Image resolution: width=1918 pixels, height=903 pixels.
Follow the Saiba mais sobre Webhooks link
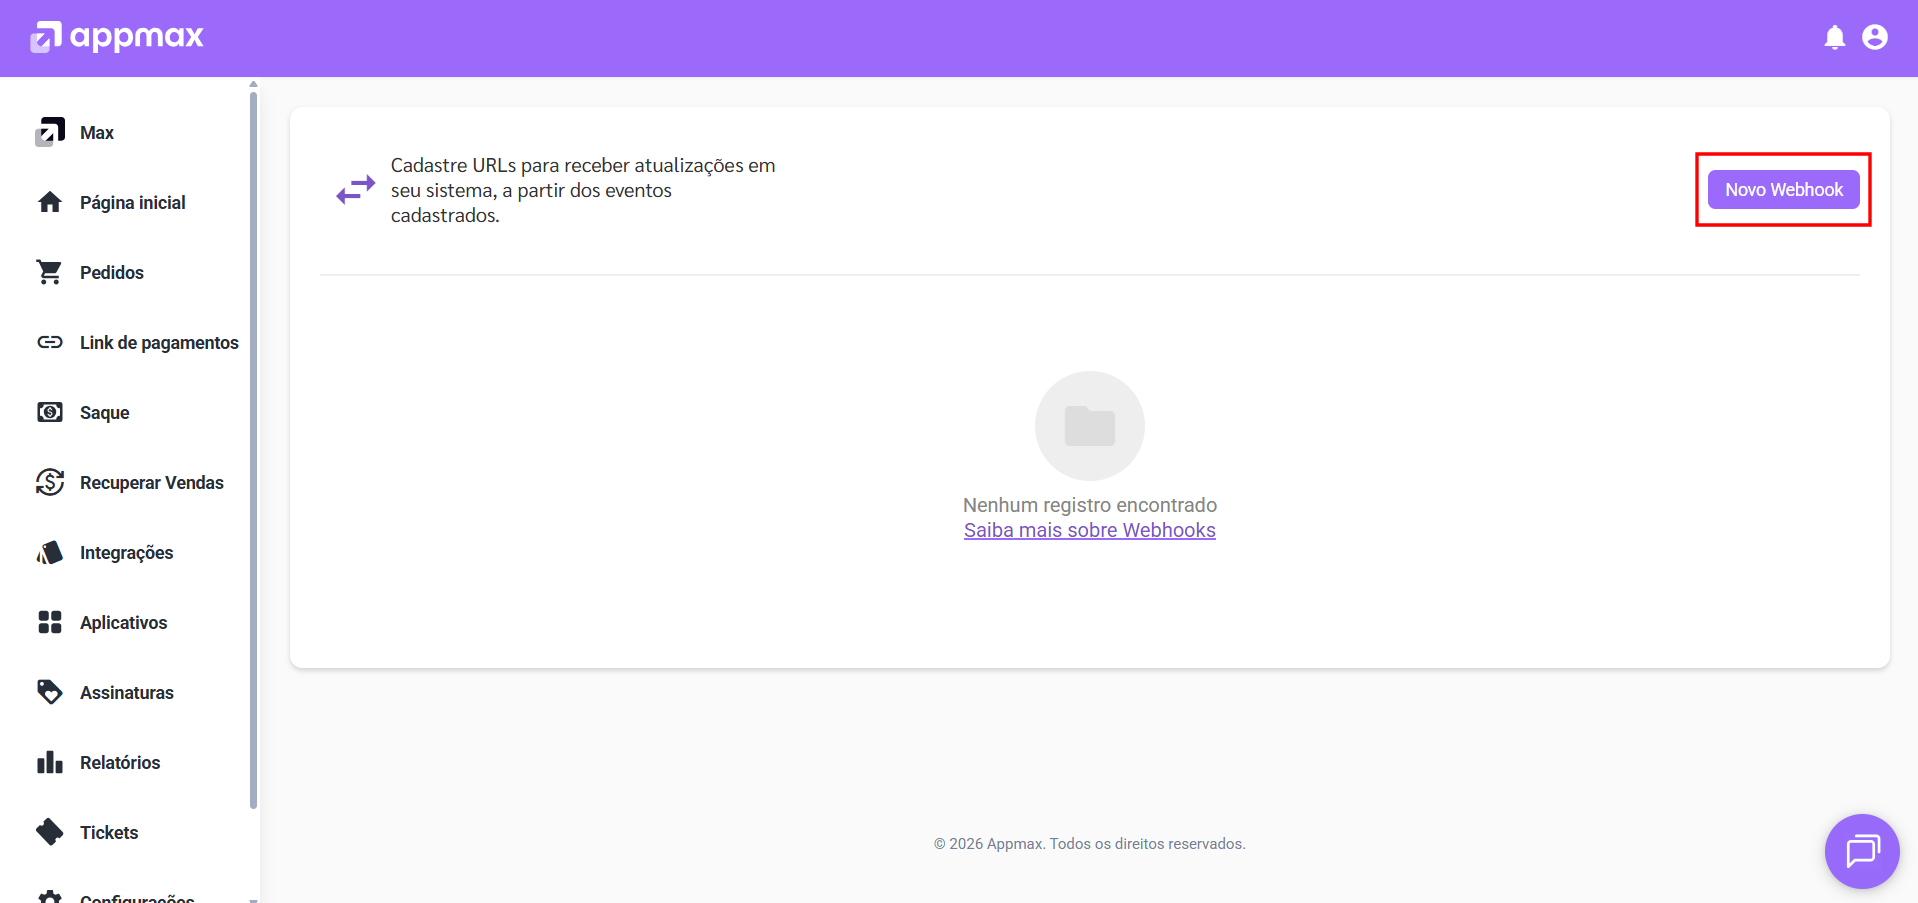coord(1089,531)
